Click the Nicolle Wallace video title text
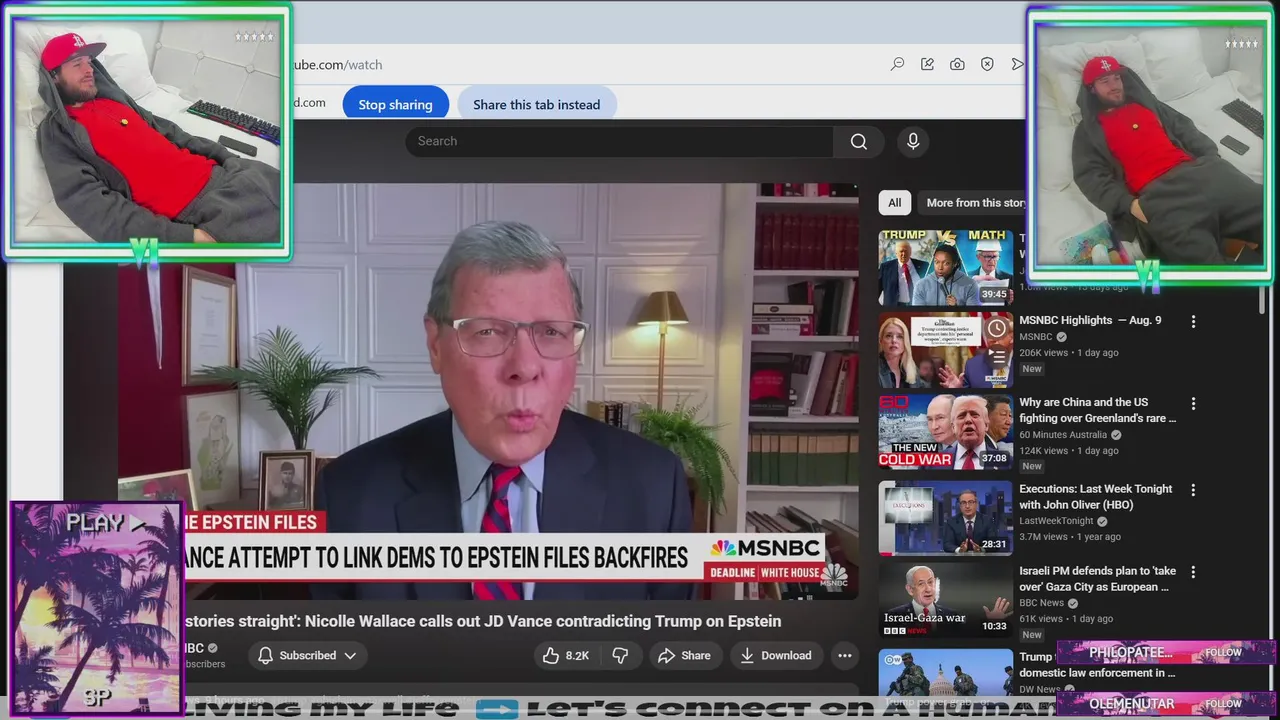The height and width of the screenshot is (720, 1280). pos(484,621)
